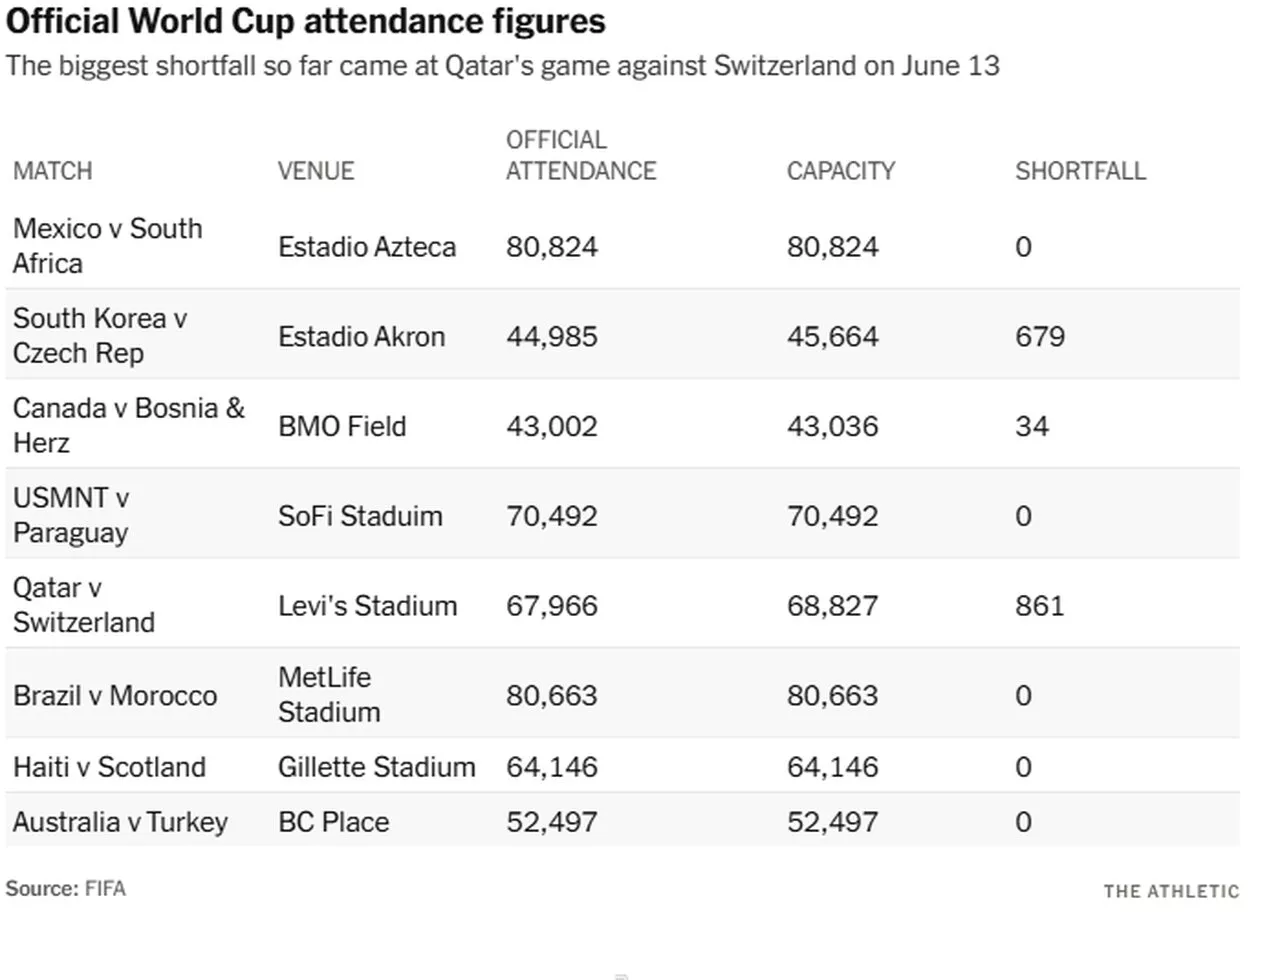Click the Canada v Bosnia & Herz match

click(129, 425)
